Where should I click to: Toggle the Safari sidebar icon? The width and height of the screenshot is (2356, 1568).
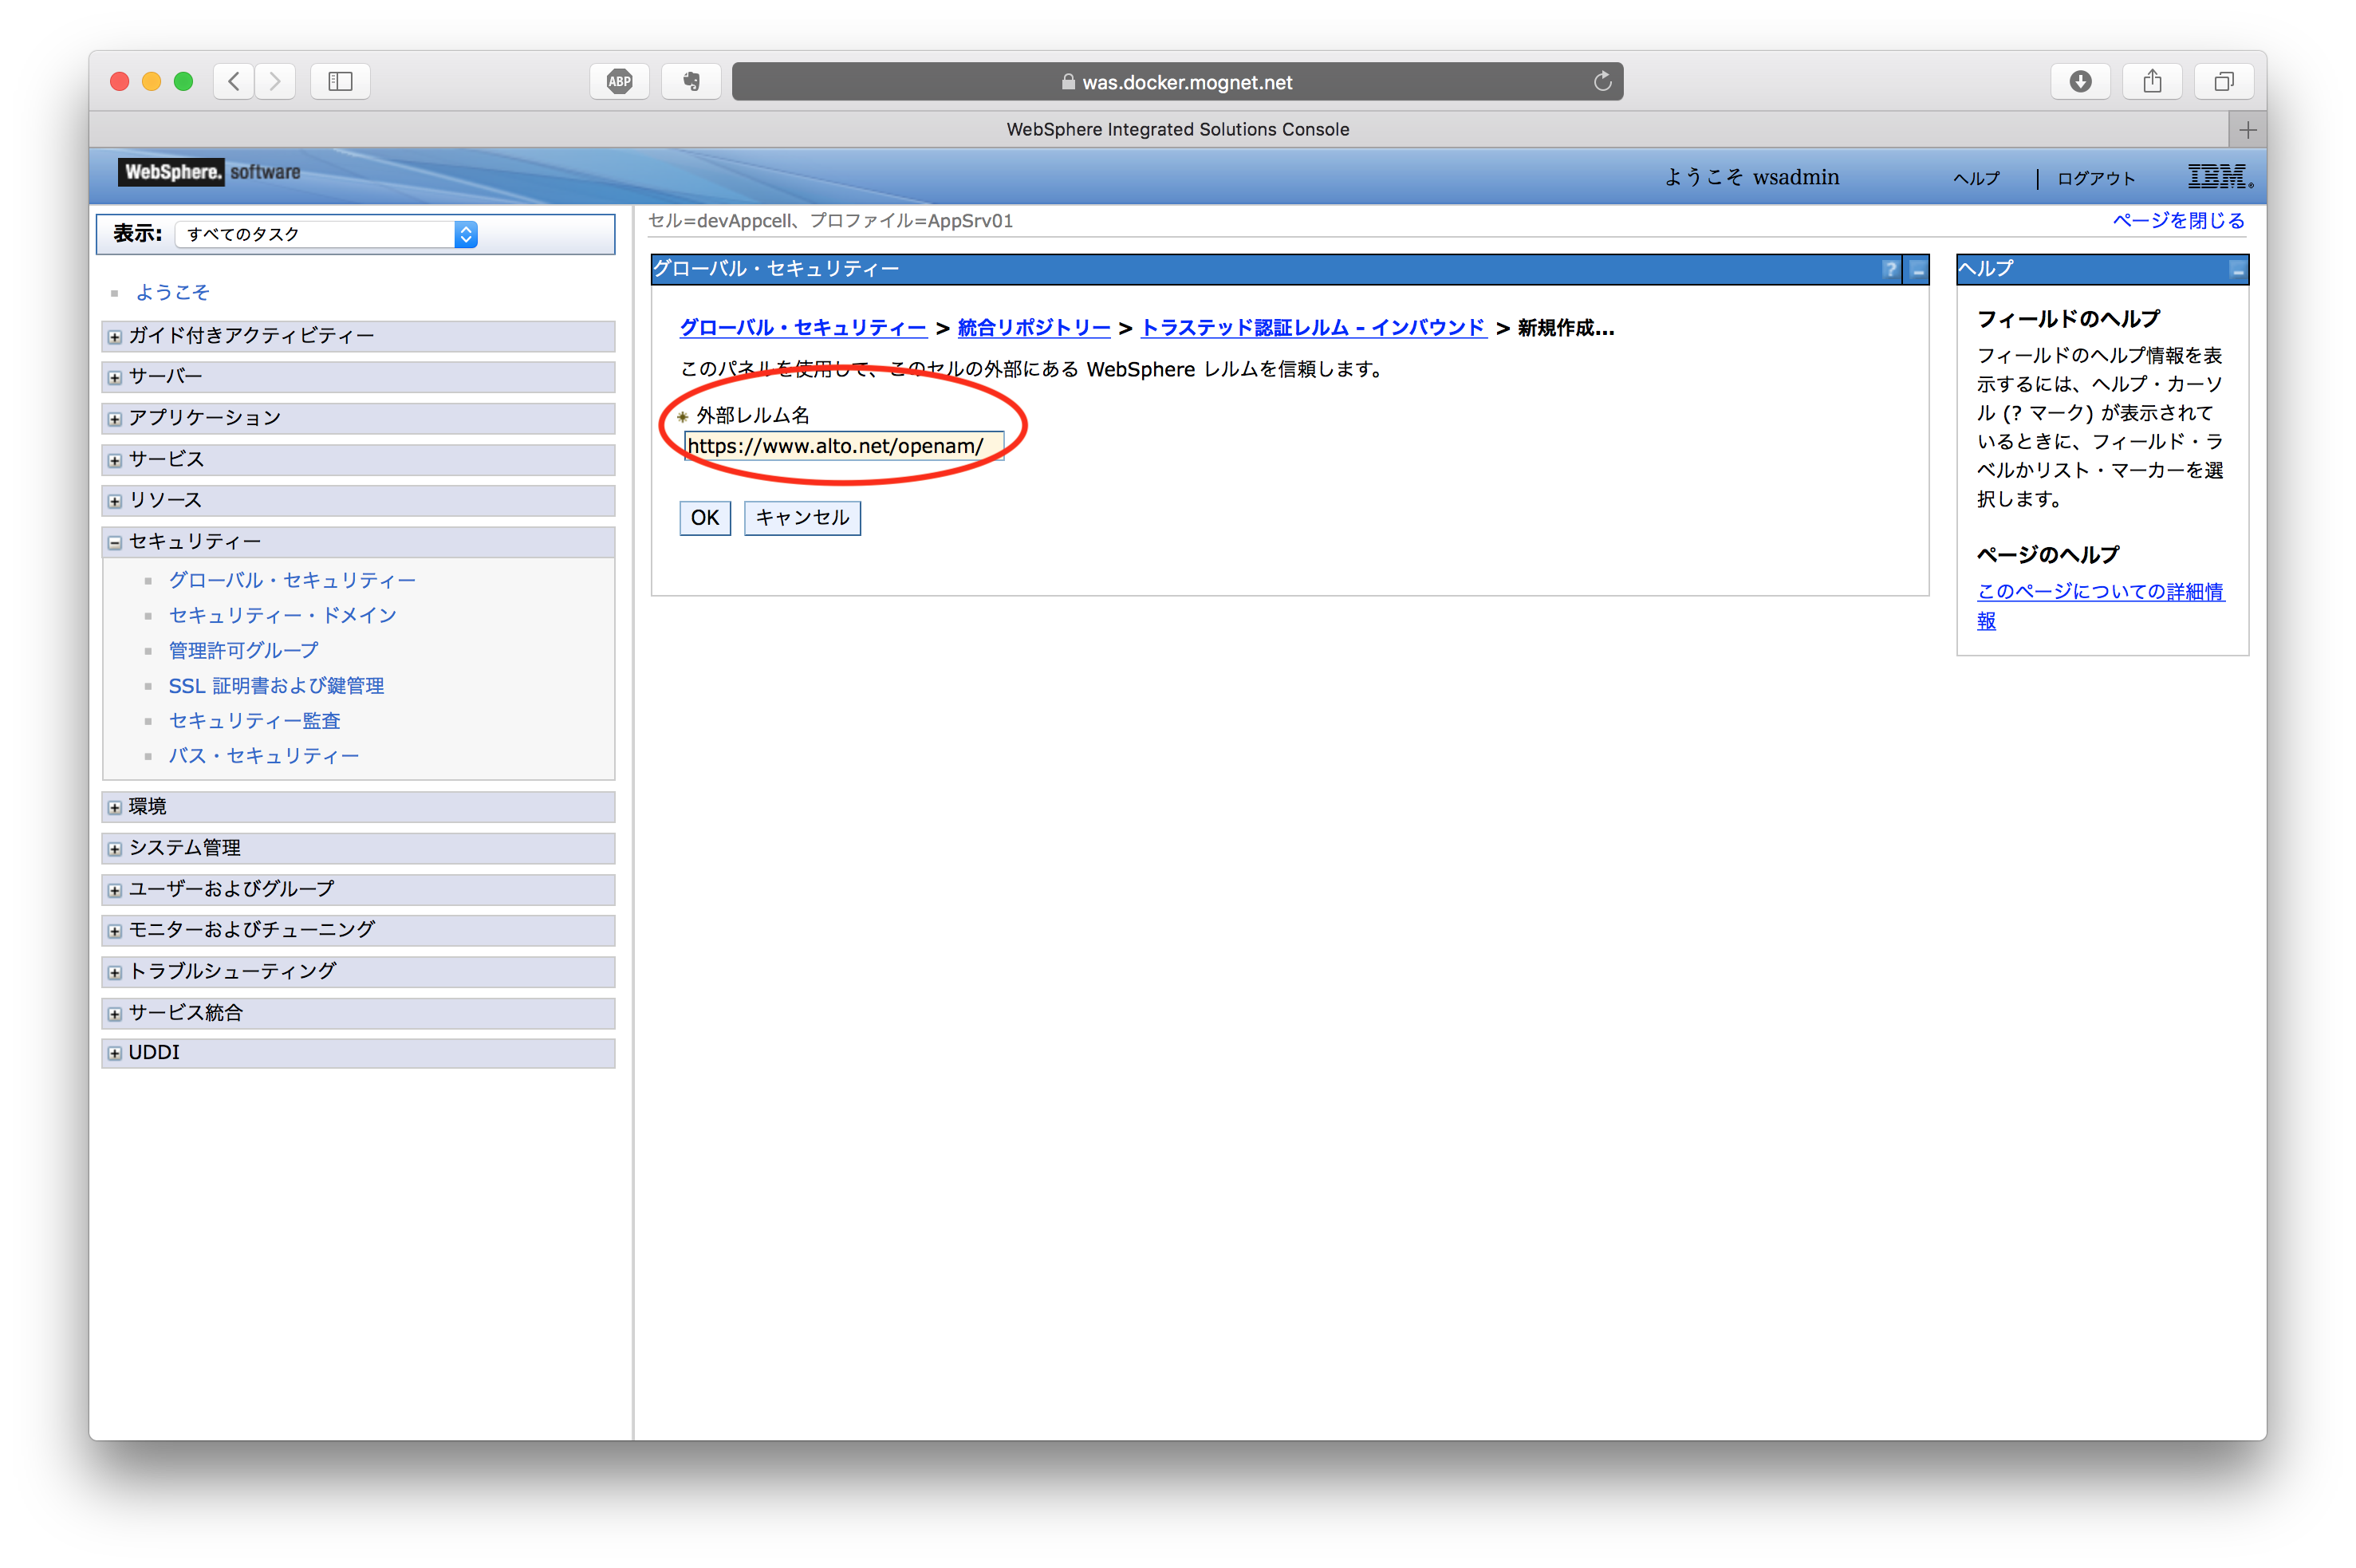tap(339, 81)
